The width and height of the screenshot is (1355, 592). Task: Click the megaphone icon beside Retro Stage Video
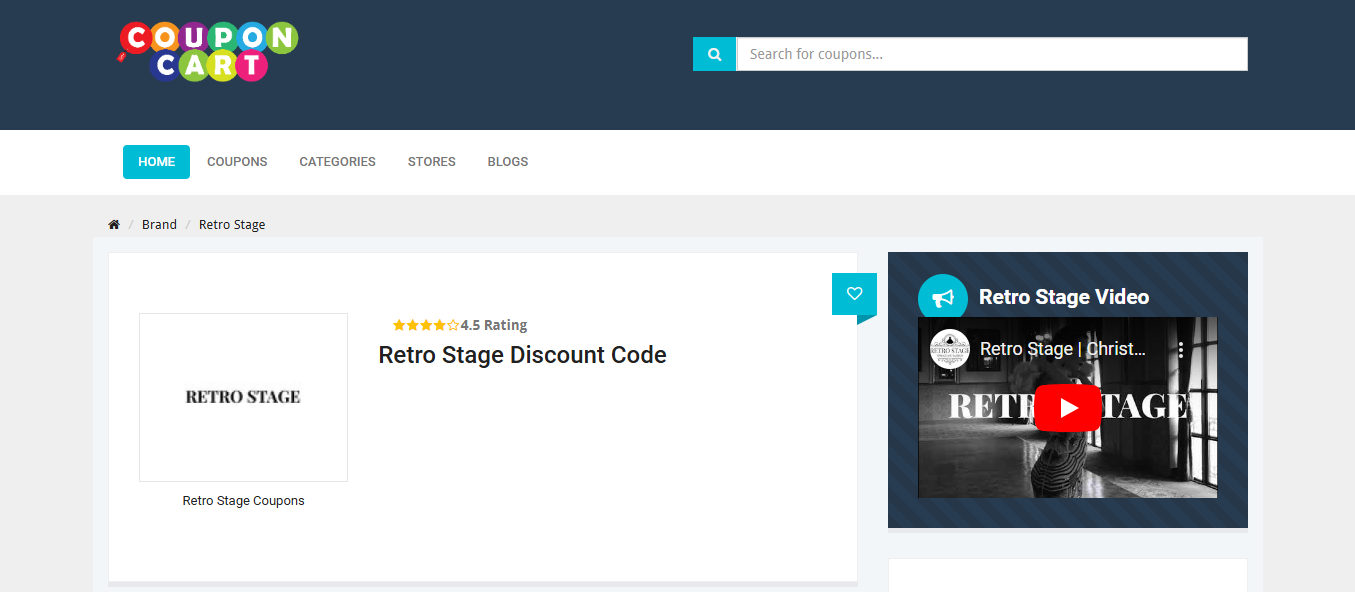[943, 298]
